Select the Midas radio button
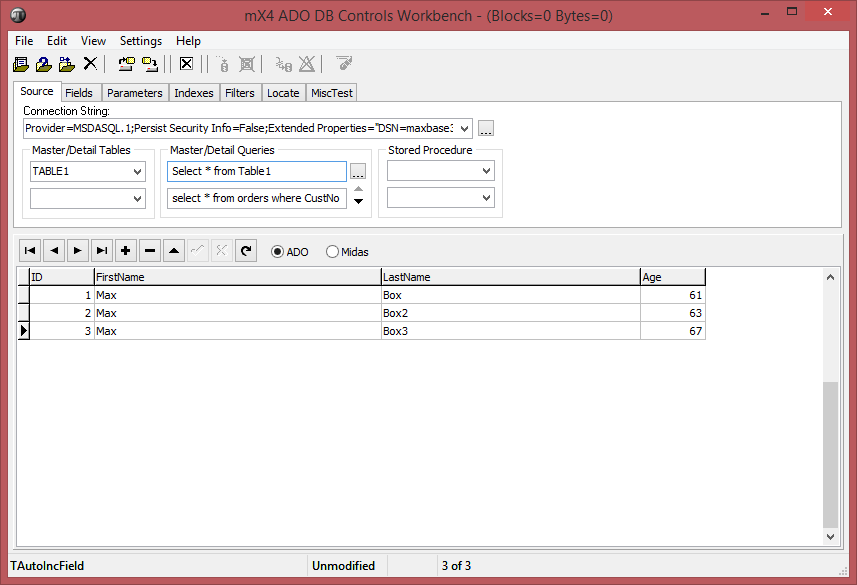 click(333, 252)
